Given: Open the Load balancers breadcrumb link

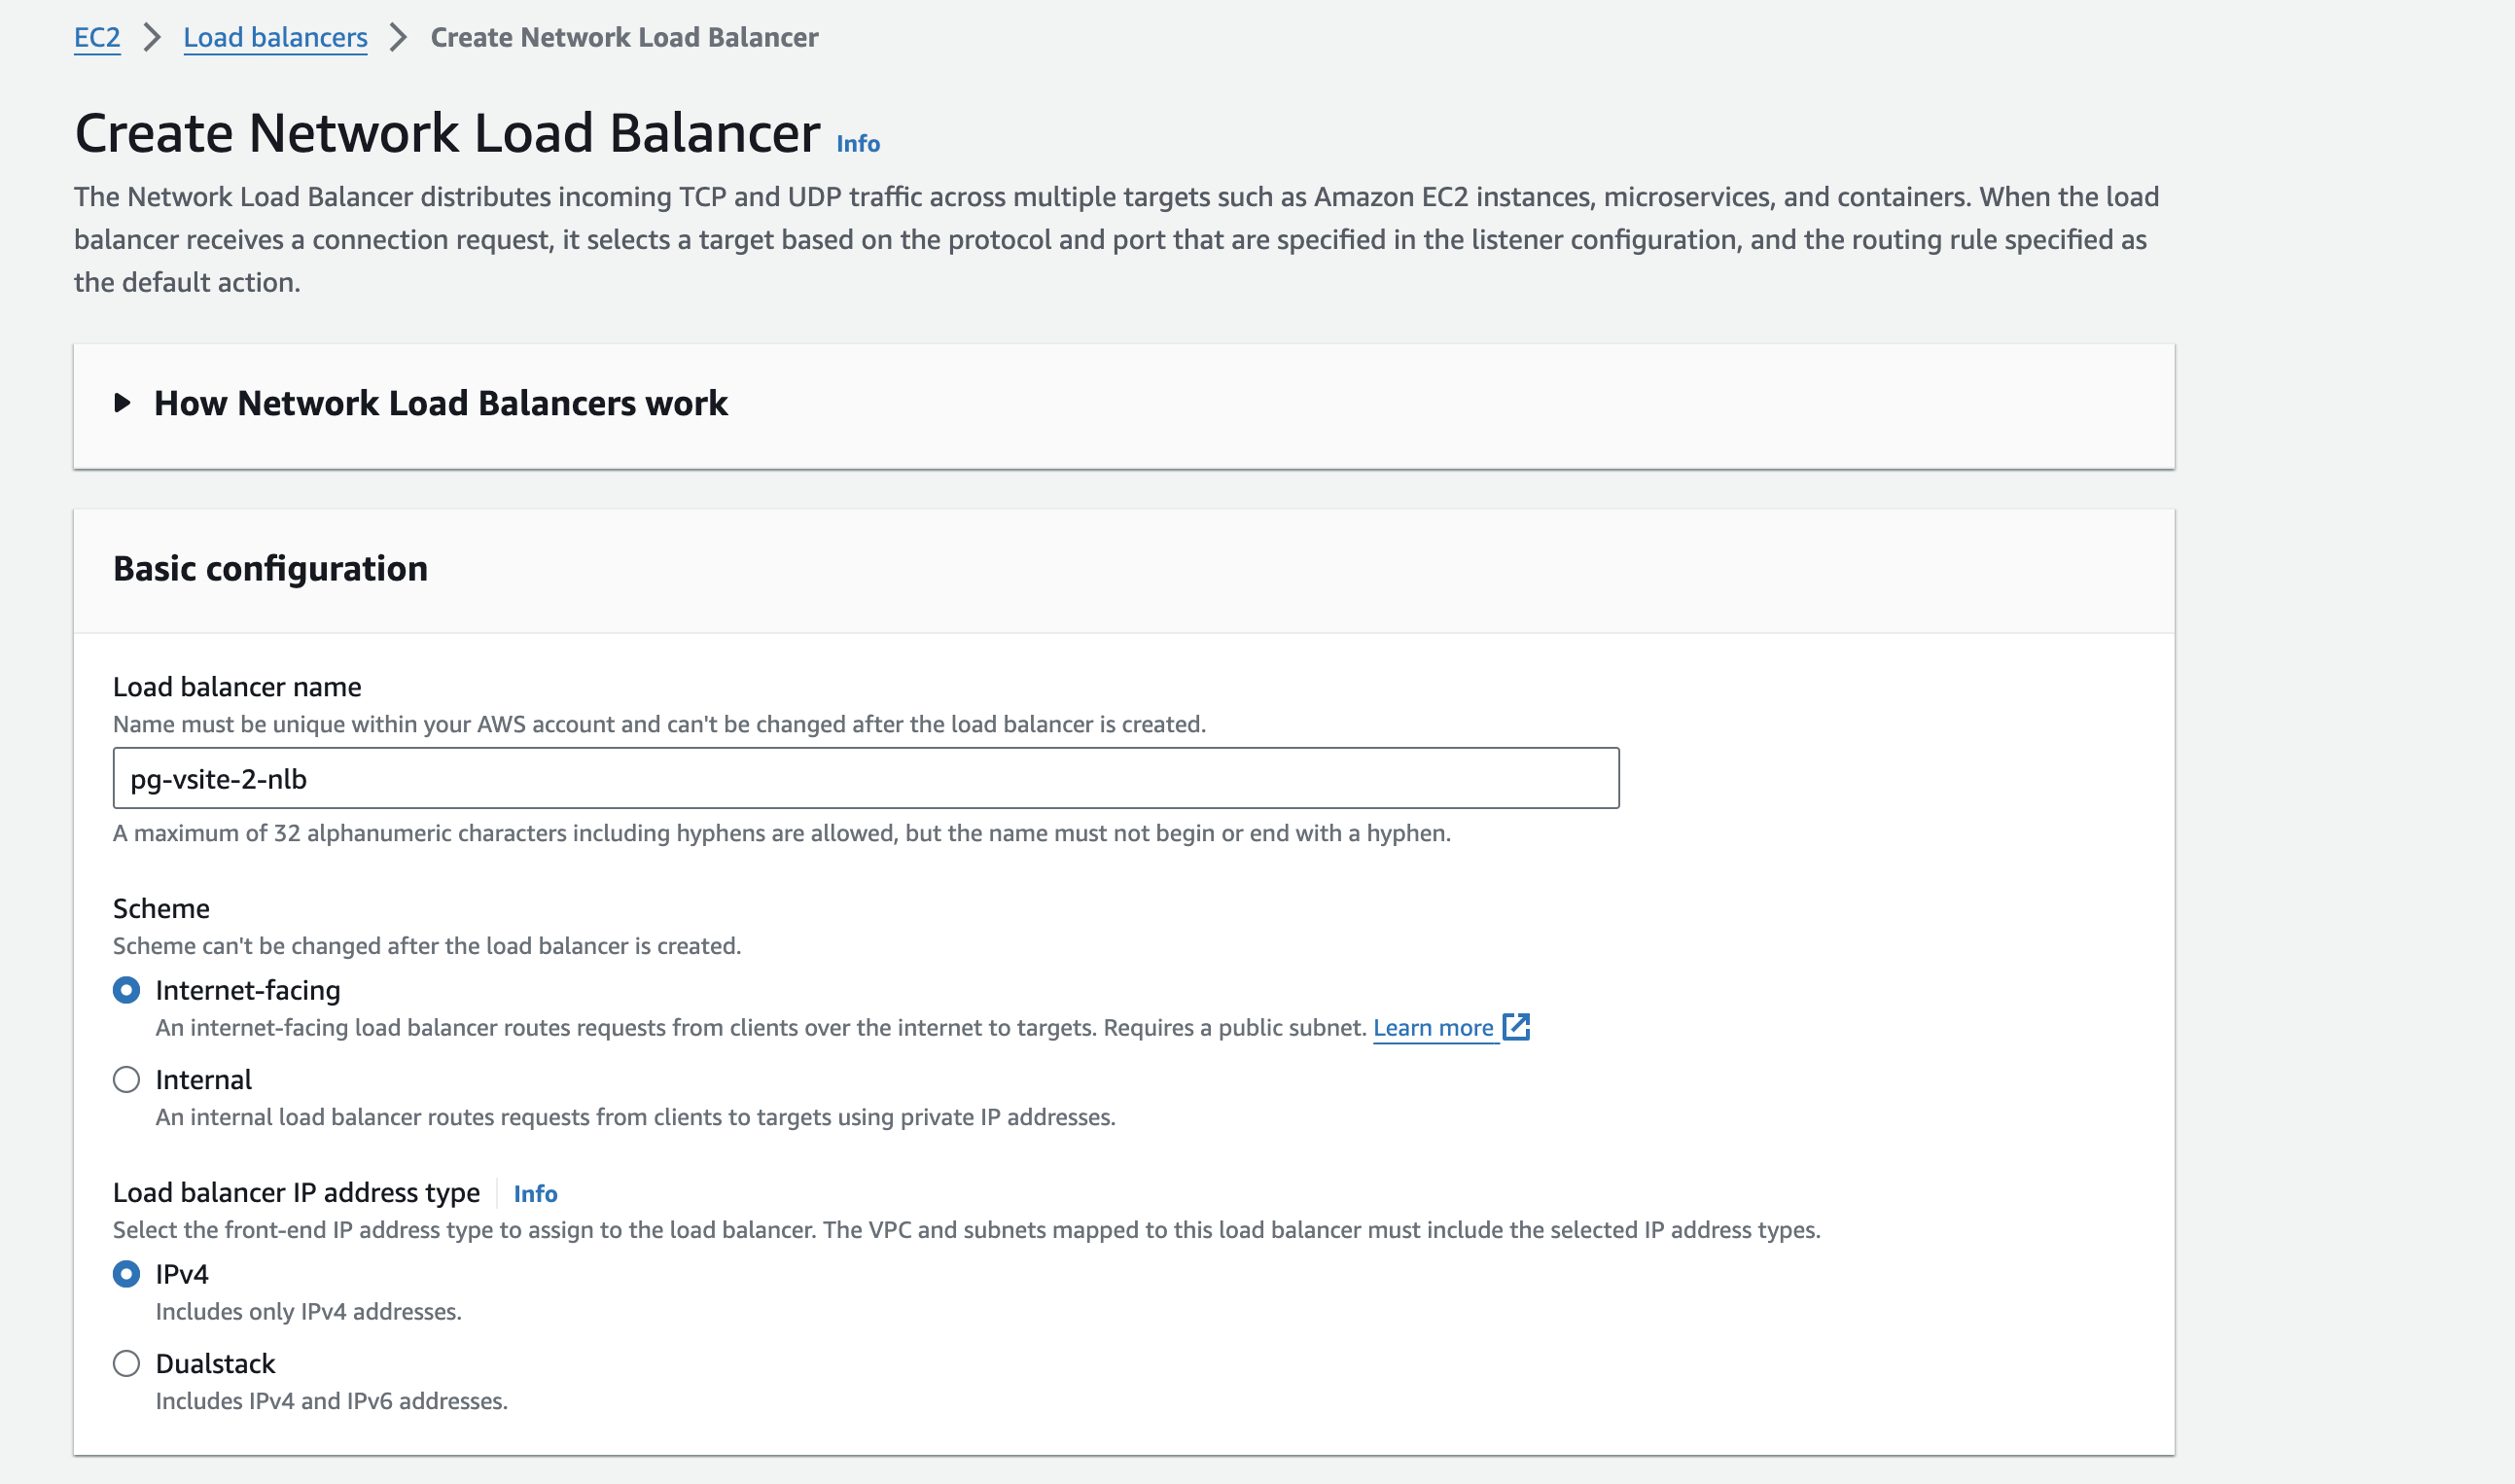Looking at the screenshot, I should (275, 37).
